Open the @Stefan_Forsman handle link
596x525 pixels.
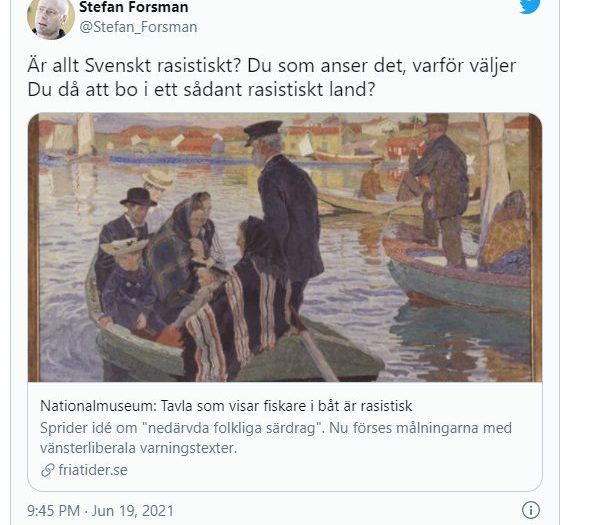click(x=138, y=27)
